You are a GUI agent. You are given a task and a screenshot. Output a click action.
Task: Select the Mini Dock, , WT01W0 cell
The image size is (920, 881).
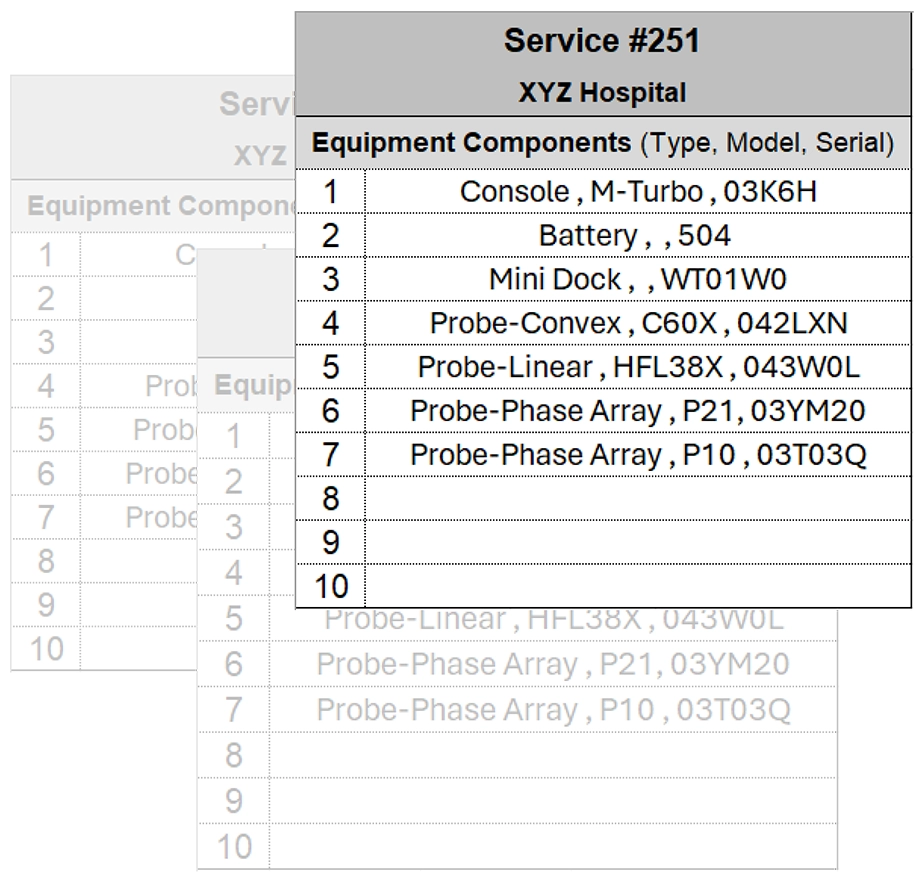click(637, 279)
